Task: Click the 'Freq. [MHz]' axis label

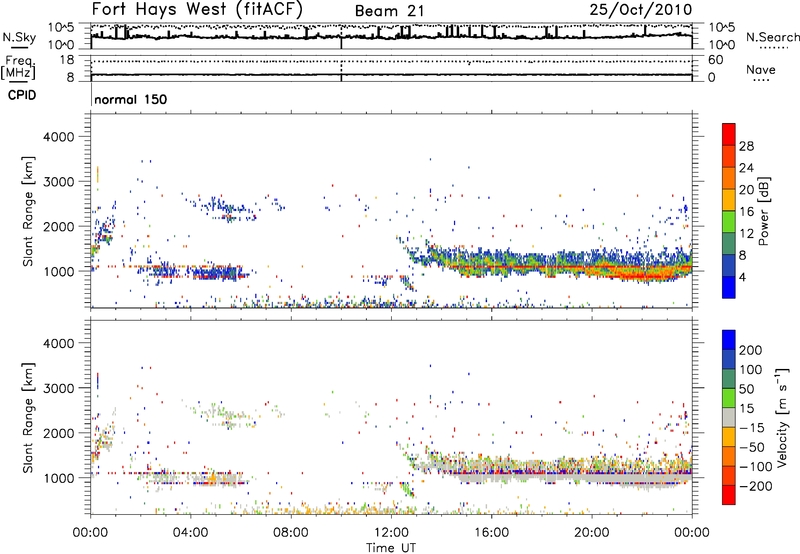Action: [19, 68]
